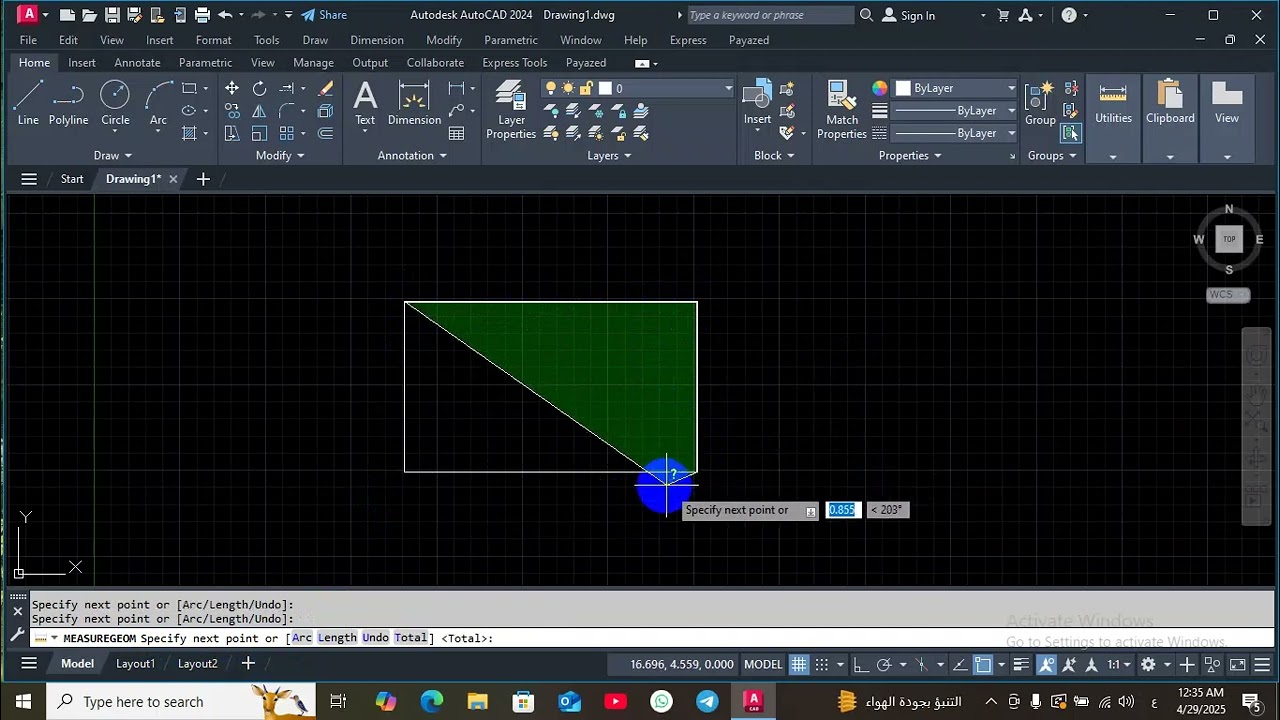Open the object color ByLayer dropdown
The image size is (1280, 720).
[x=956, y=88]
